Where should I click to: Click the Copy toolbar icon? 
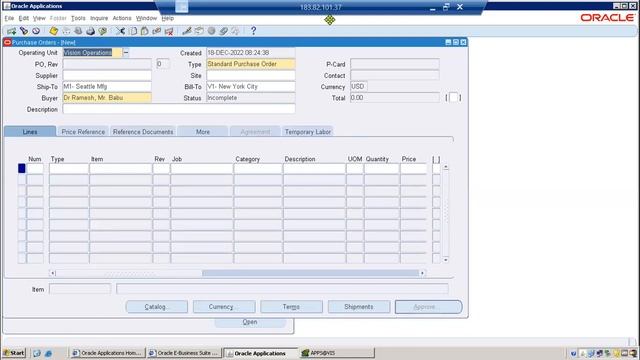pos(133,31)
